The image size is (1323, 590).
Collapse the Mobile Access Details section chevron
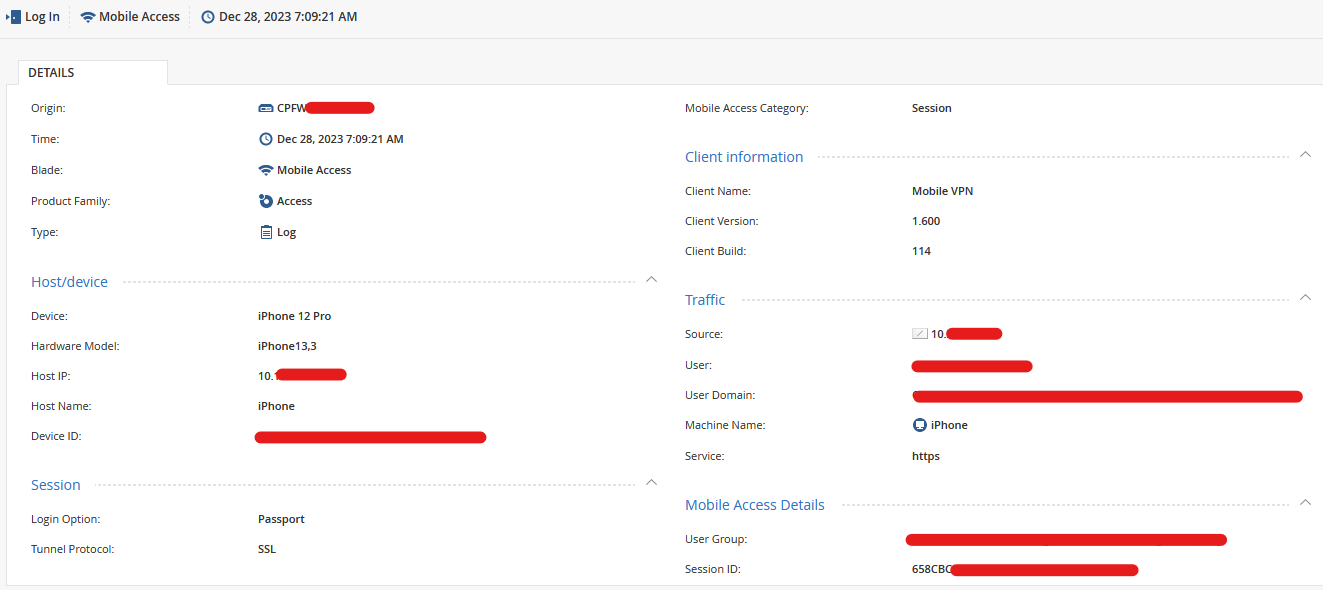click(1305, 502)
